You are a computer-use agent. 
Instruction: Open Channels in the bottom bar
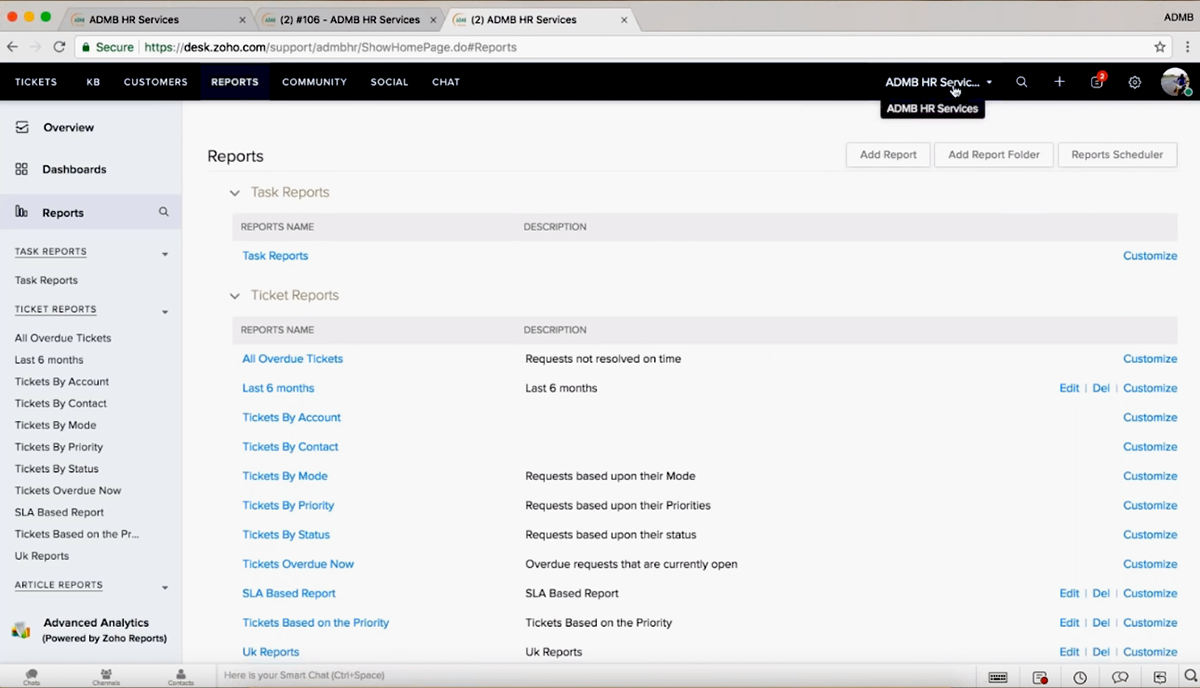tap(106, 677)
